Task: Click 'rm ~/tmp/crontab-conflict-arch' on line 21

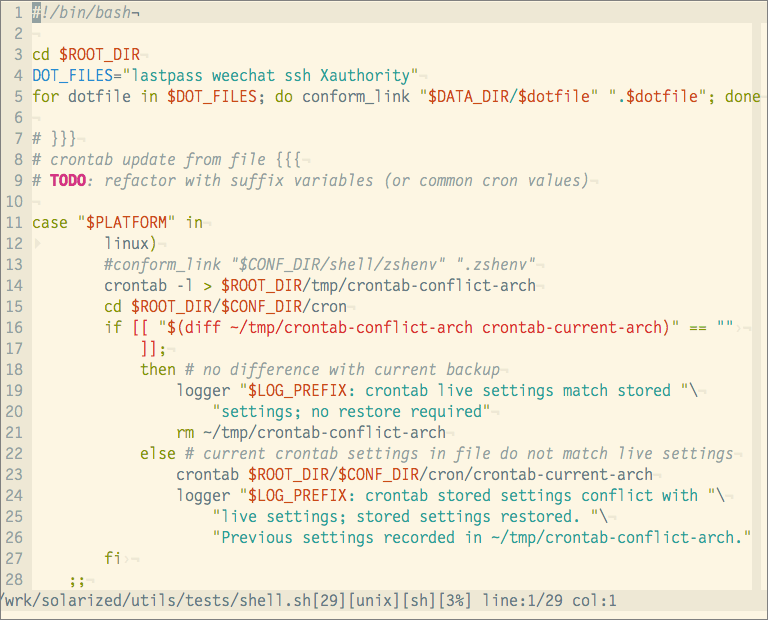Action: (310, 432)
